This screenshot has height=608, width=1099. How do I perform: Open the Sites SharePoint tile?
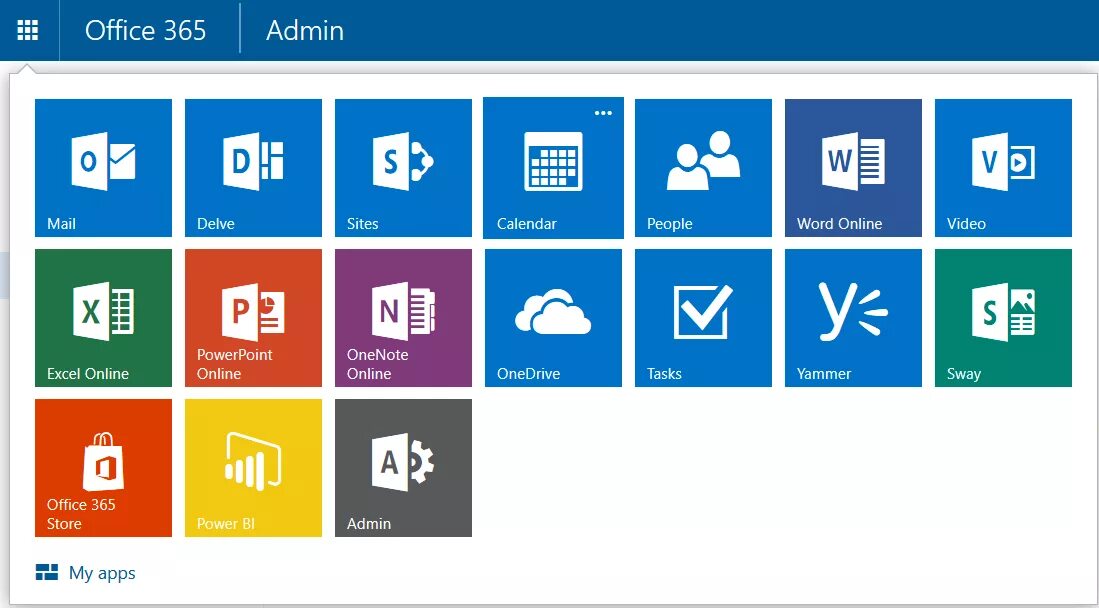403,168
